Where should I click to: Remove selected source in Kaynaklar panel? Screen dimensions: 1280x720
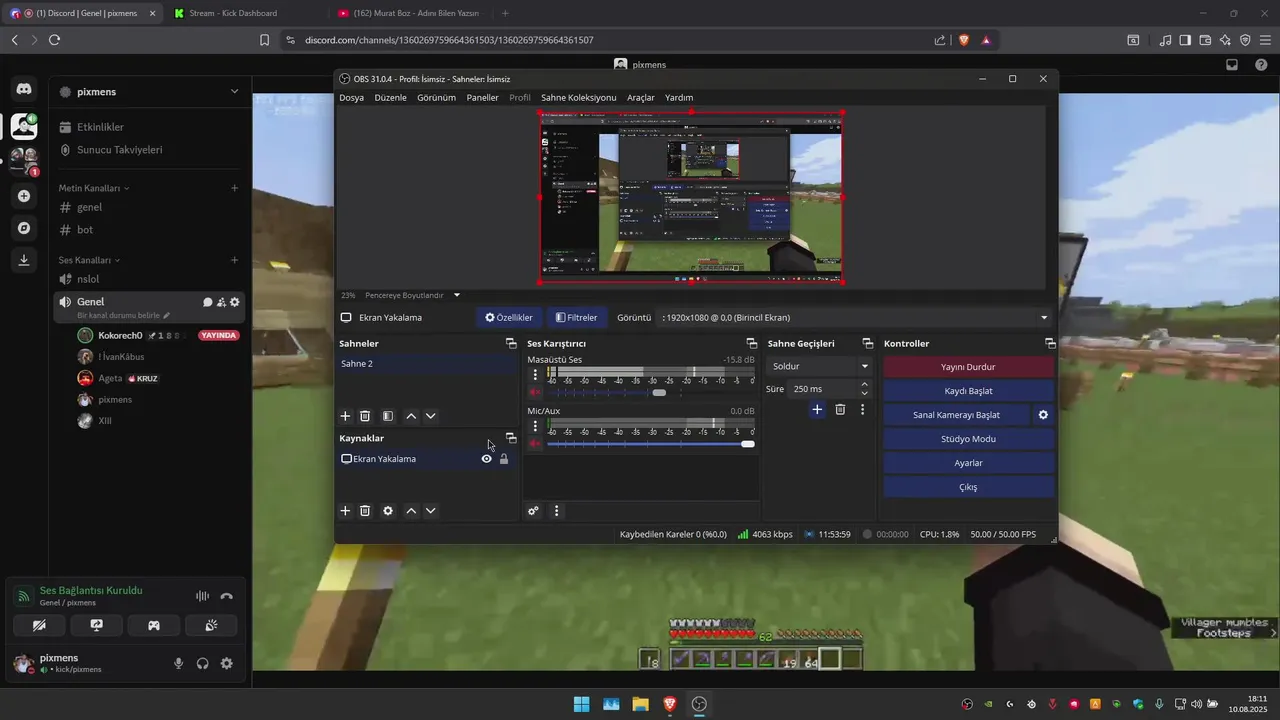(x=365, y=511)
